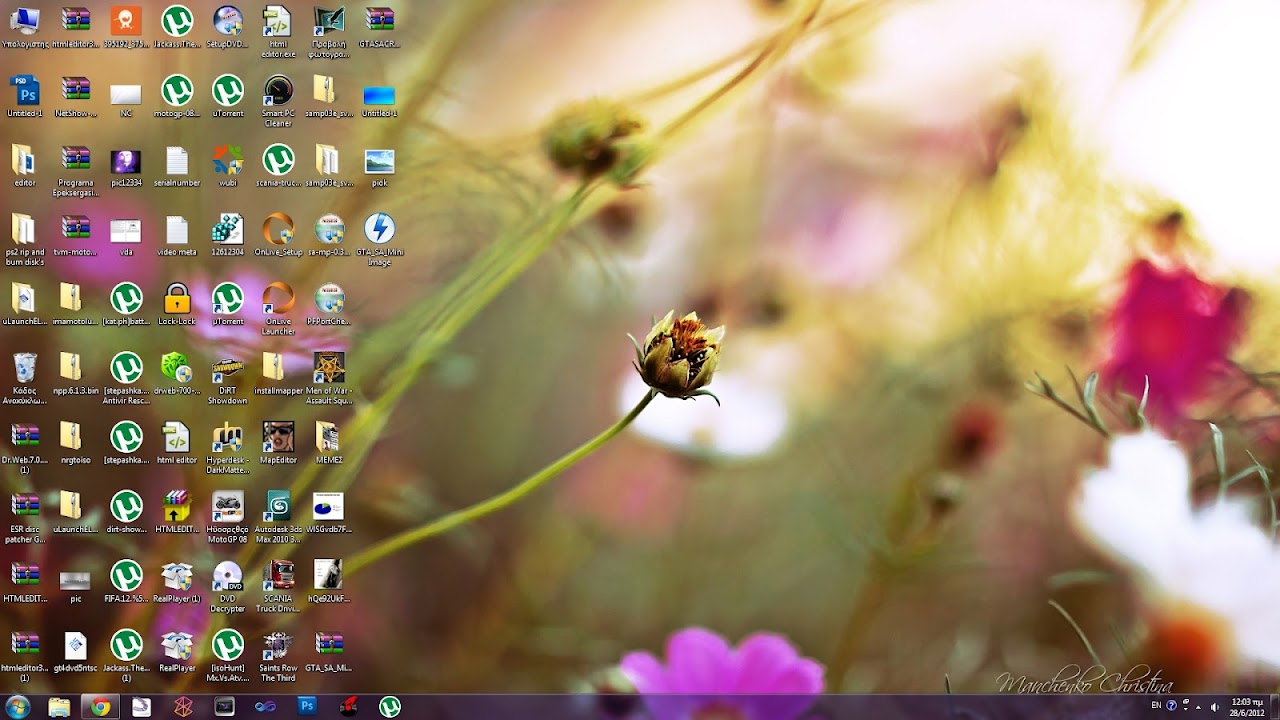Open the volume control in tray
The width and height of the screenshot is (1280, 720).
point(1216,706)
